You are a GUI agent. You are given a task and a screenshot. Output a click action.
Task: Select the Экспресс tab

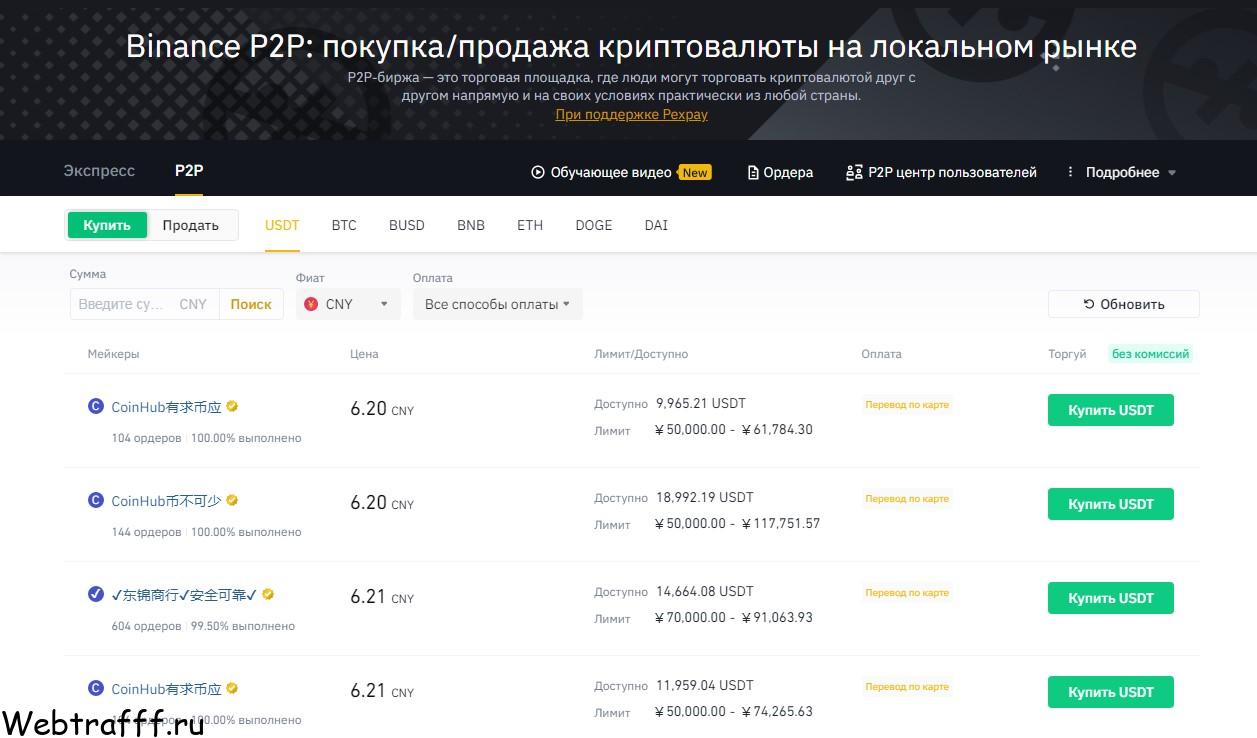click(99, 170)
